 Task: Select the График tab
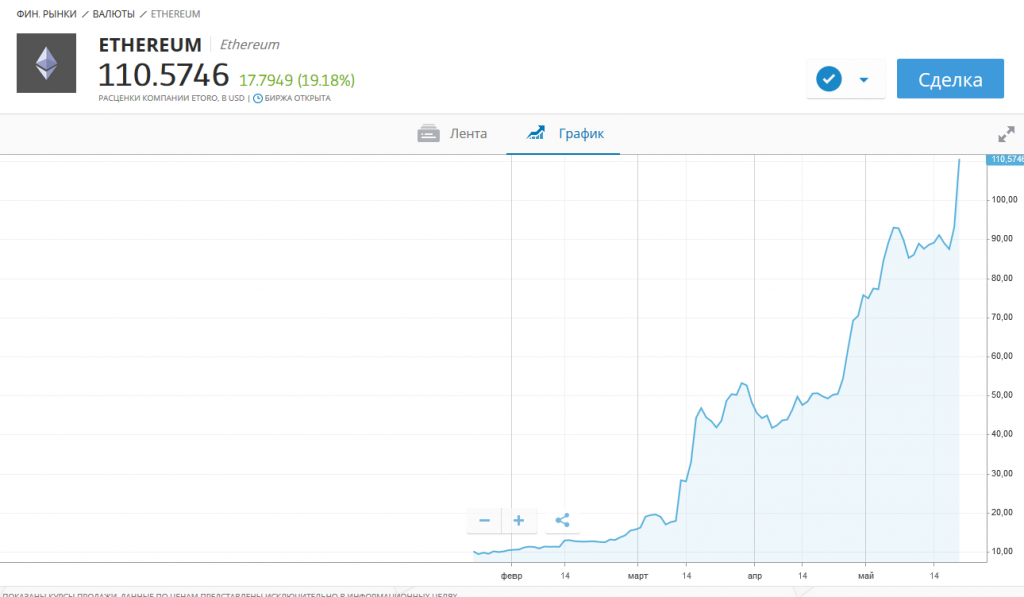(565, 133)
